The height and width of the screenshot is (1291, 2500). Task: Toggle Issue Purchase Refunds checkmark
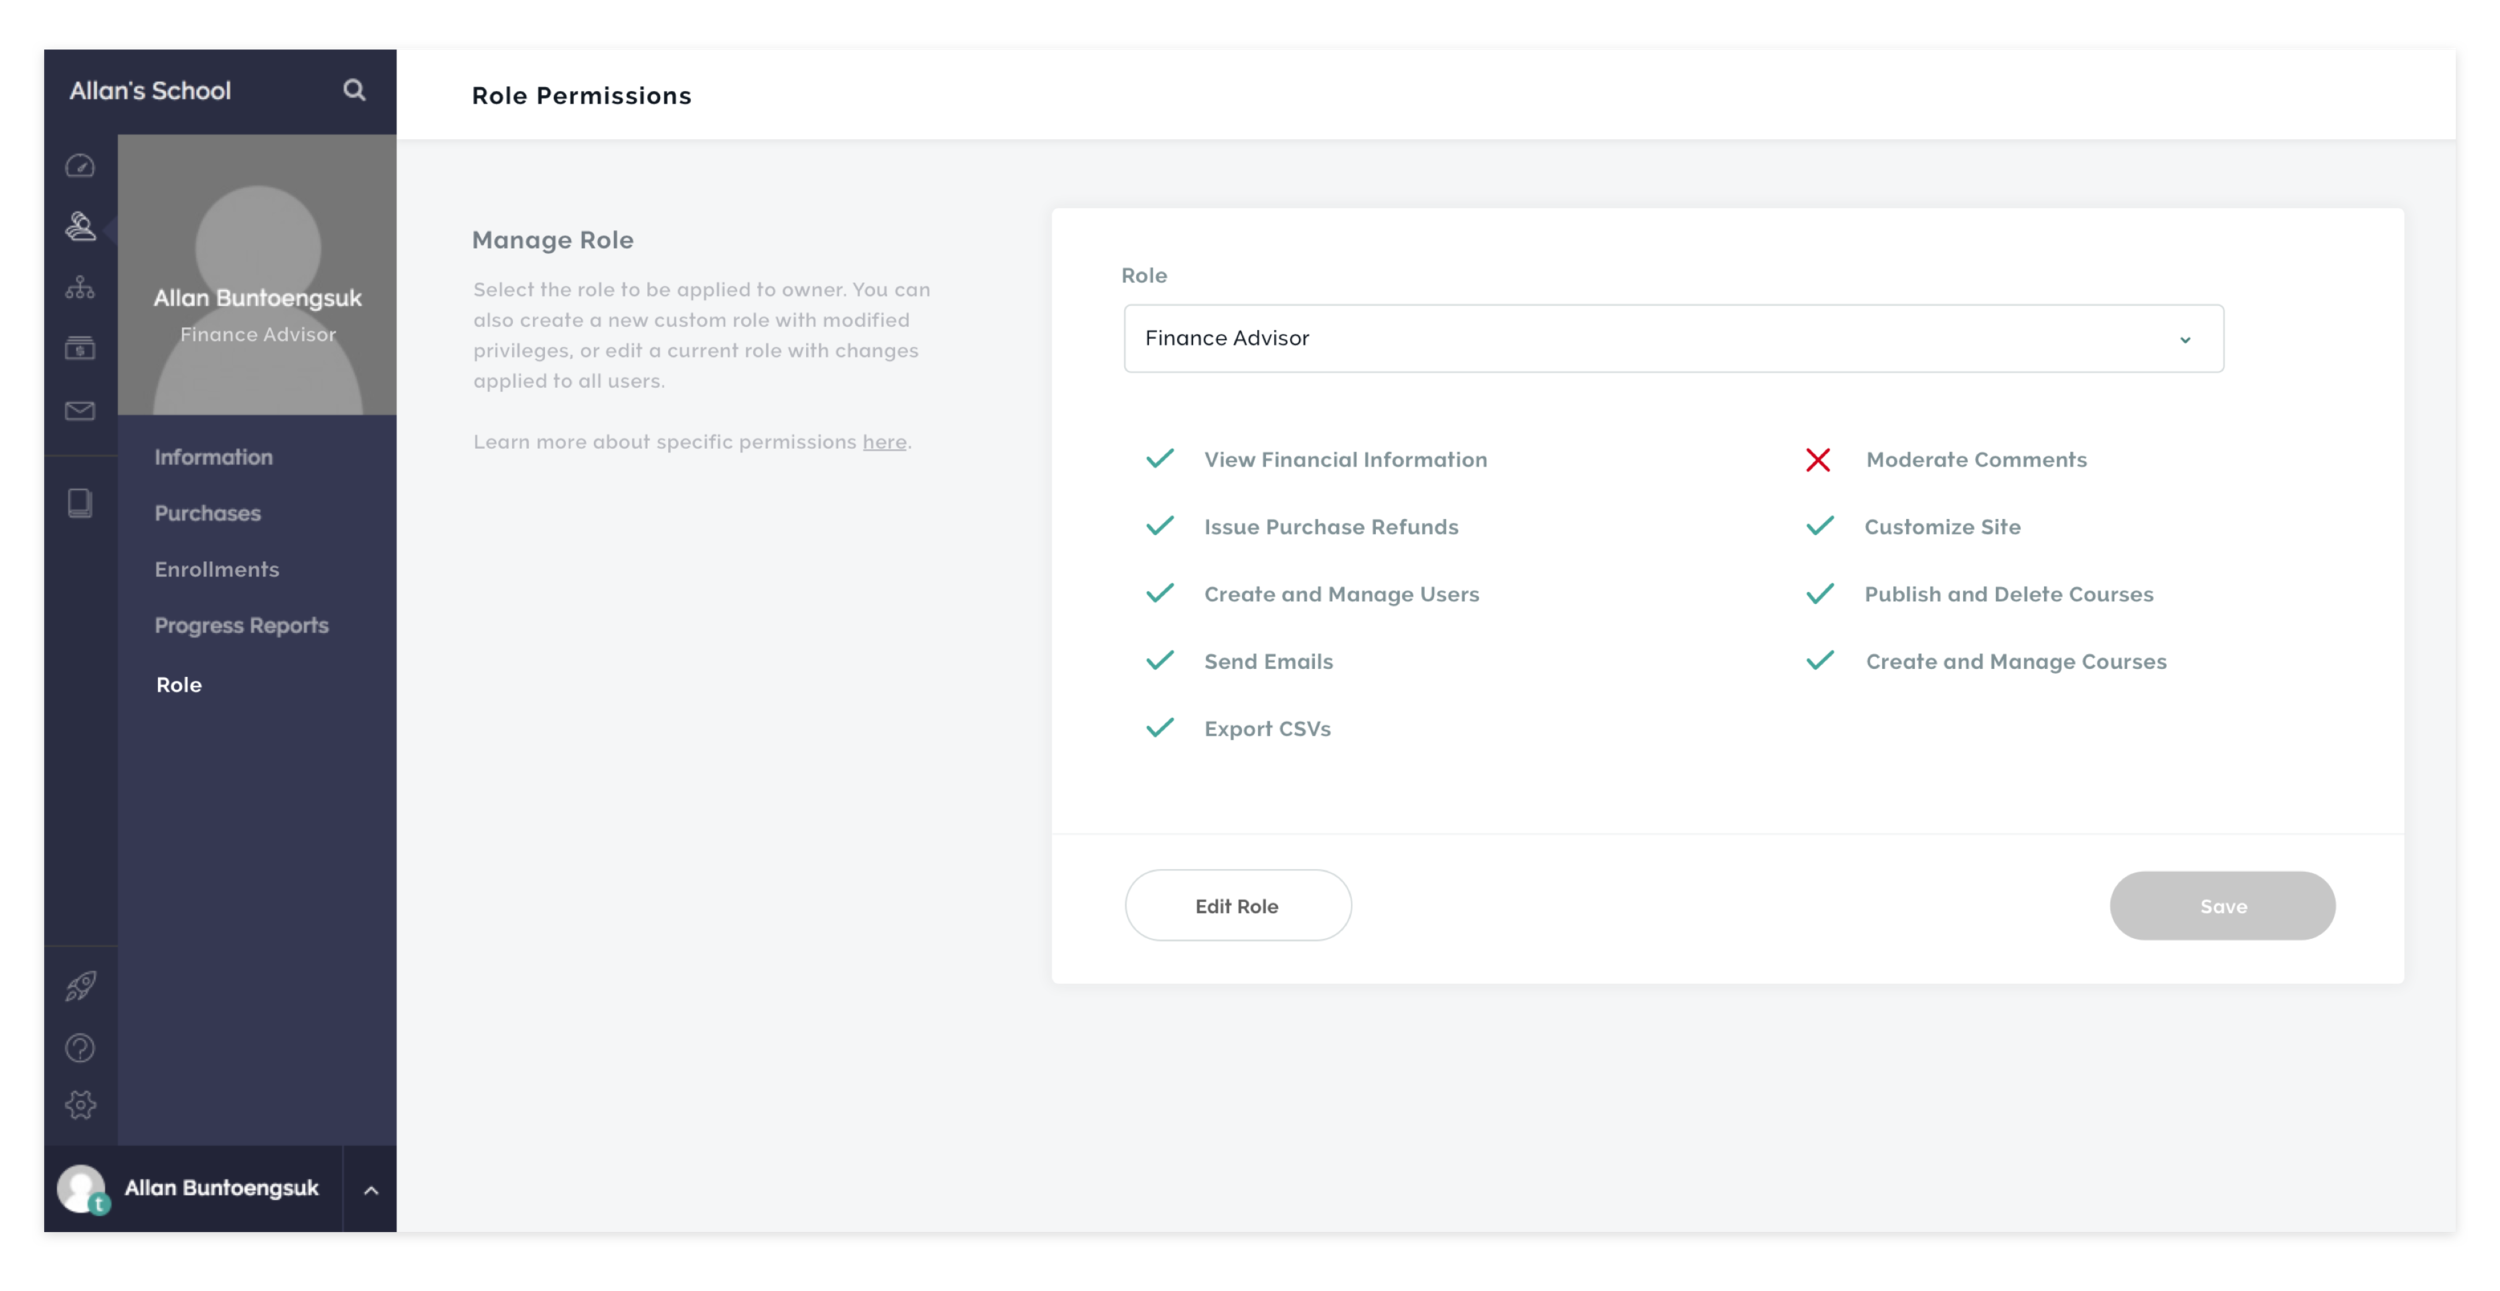point(1160,526)
